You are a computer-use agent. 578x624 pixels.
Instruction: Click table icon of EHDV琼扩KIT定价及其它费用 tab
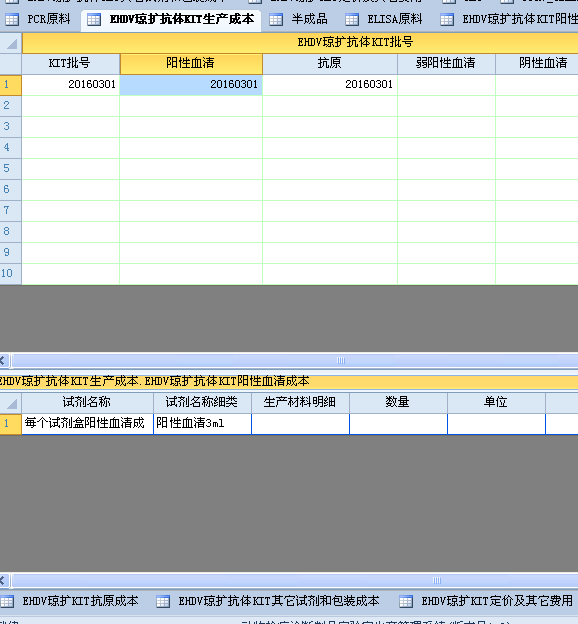click(x=406, y=601)
